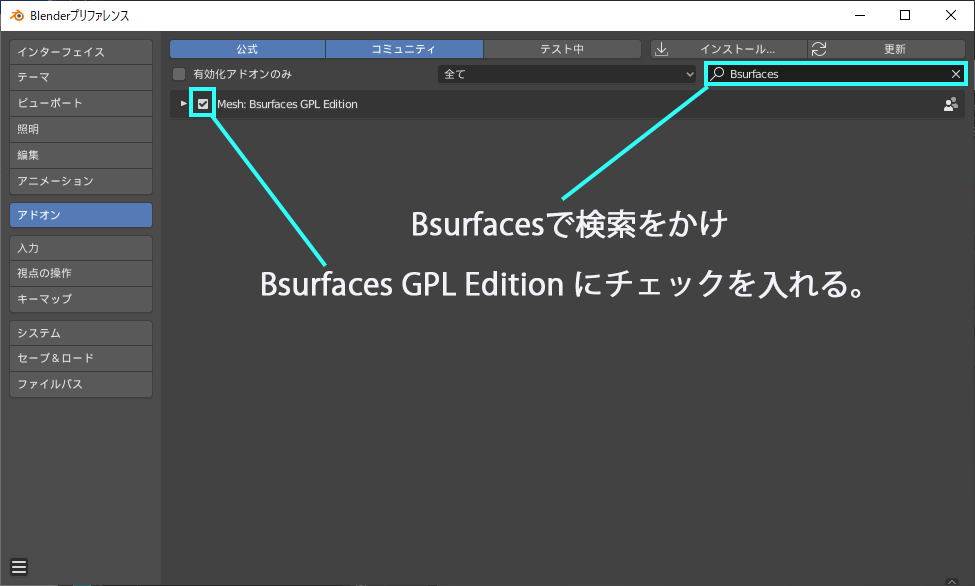Select キーマップ in the sidebar
Viewport: 975px width, 586px height.
tap(80, 299)
